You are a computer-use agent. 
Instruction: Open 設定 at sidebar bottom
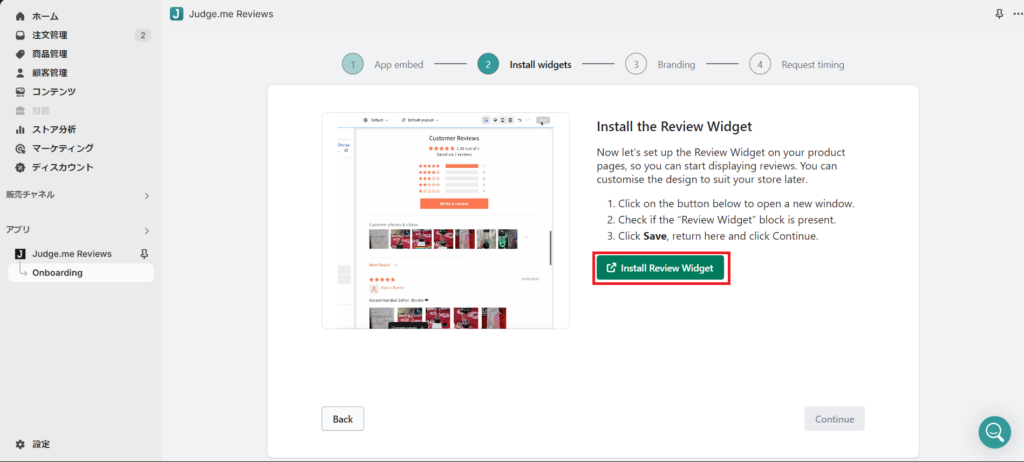click(x=41, y=444)
